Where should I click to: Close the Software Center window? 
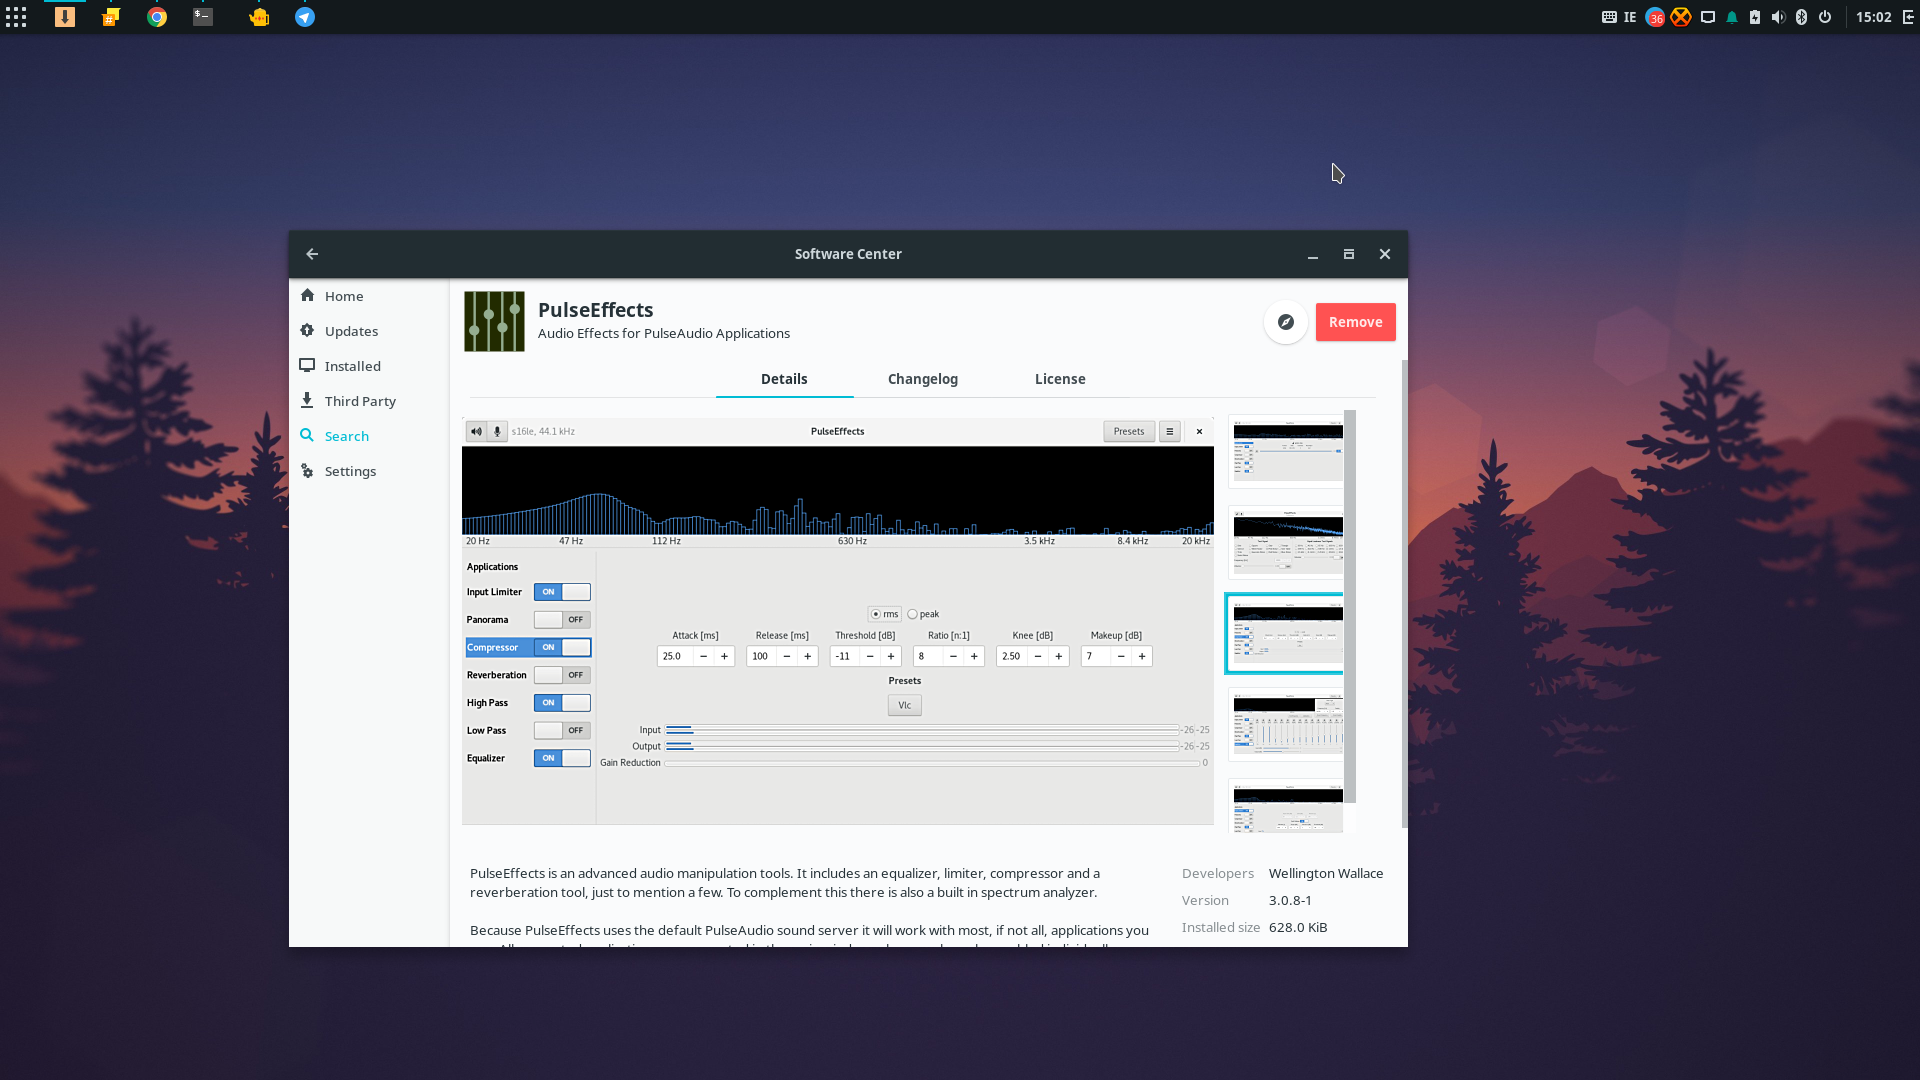coord(1385,254)
